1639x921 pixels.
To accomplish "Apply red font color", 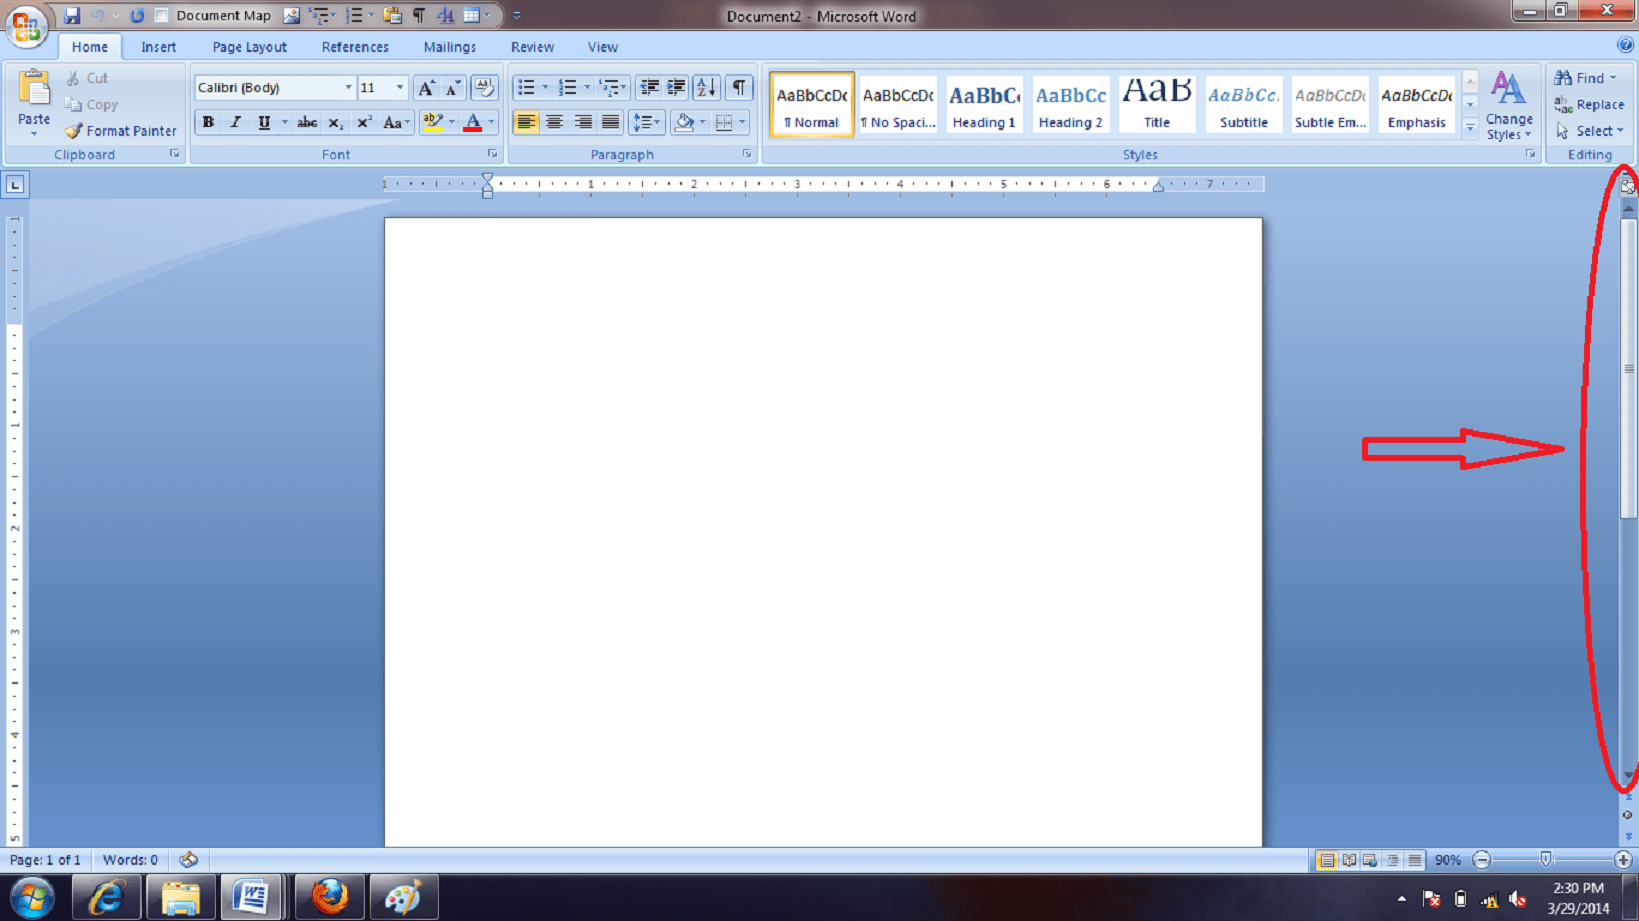I will pyautogui.click(x=473, y=122).
